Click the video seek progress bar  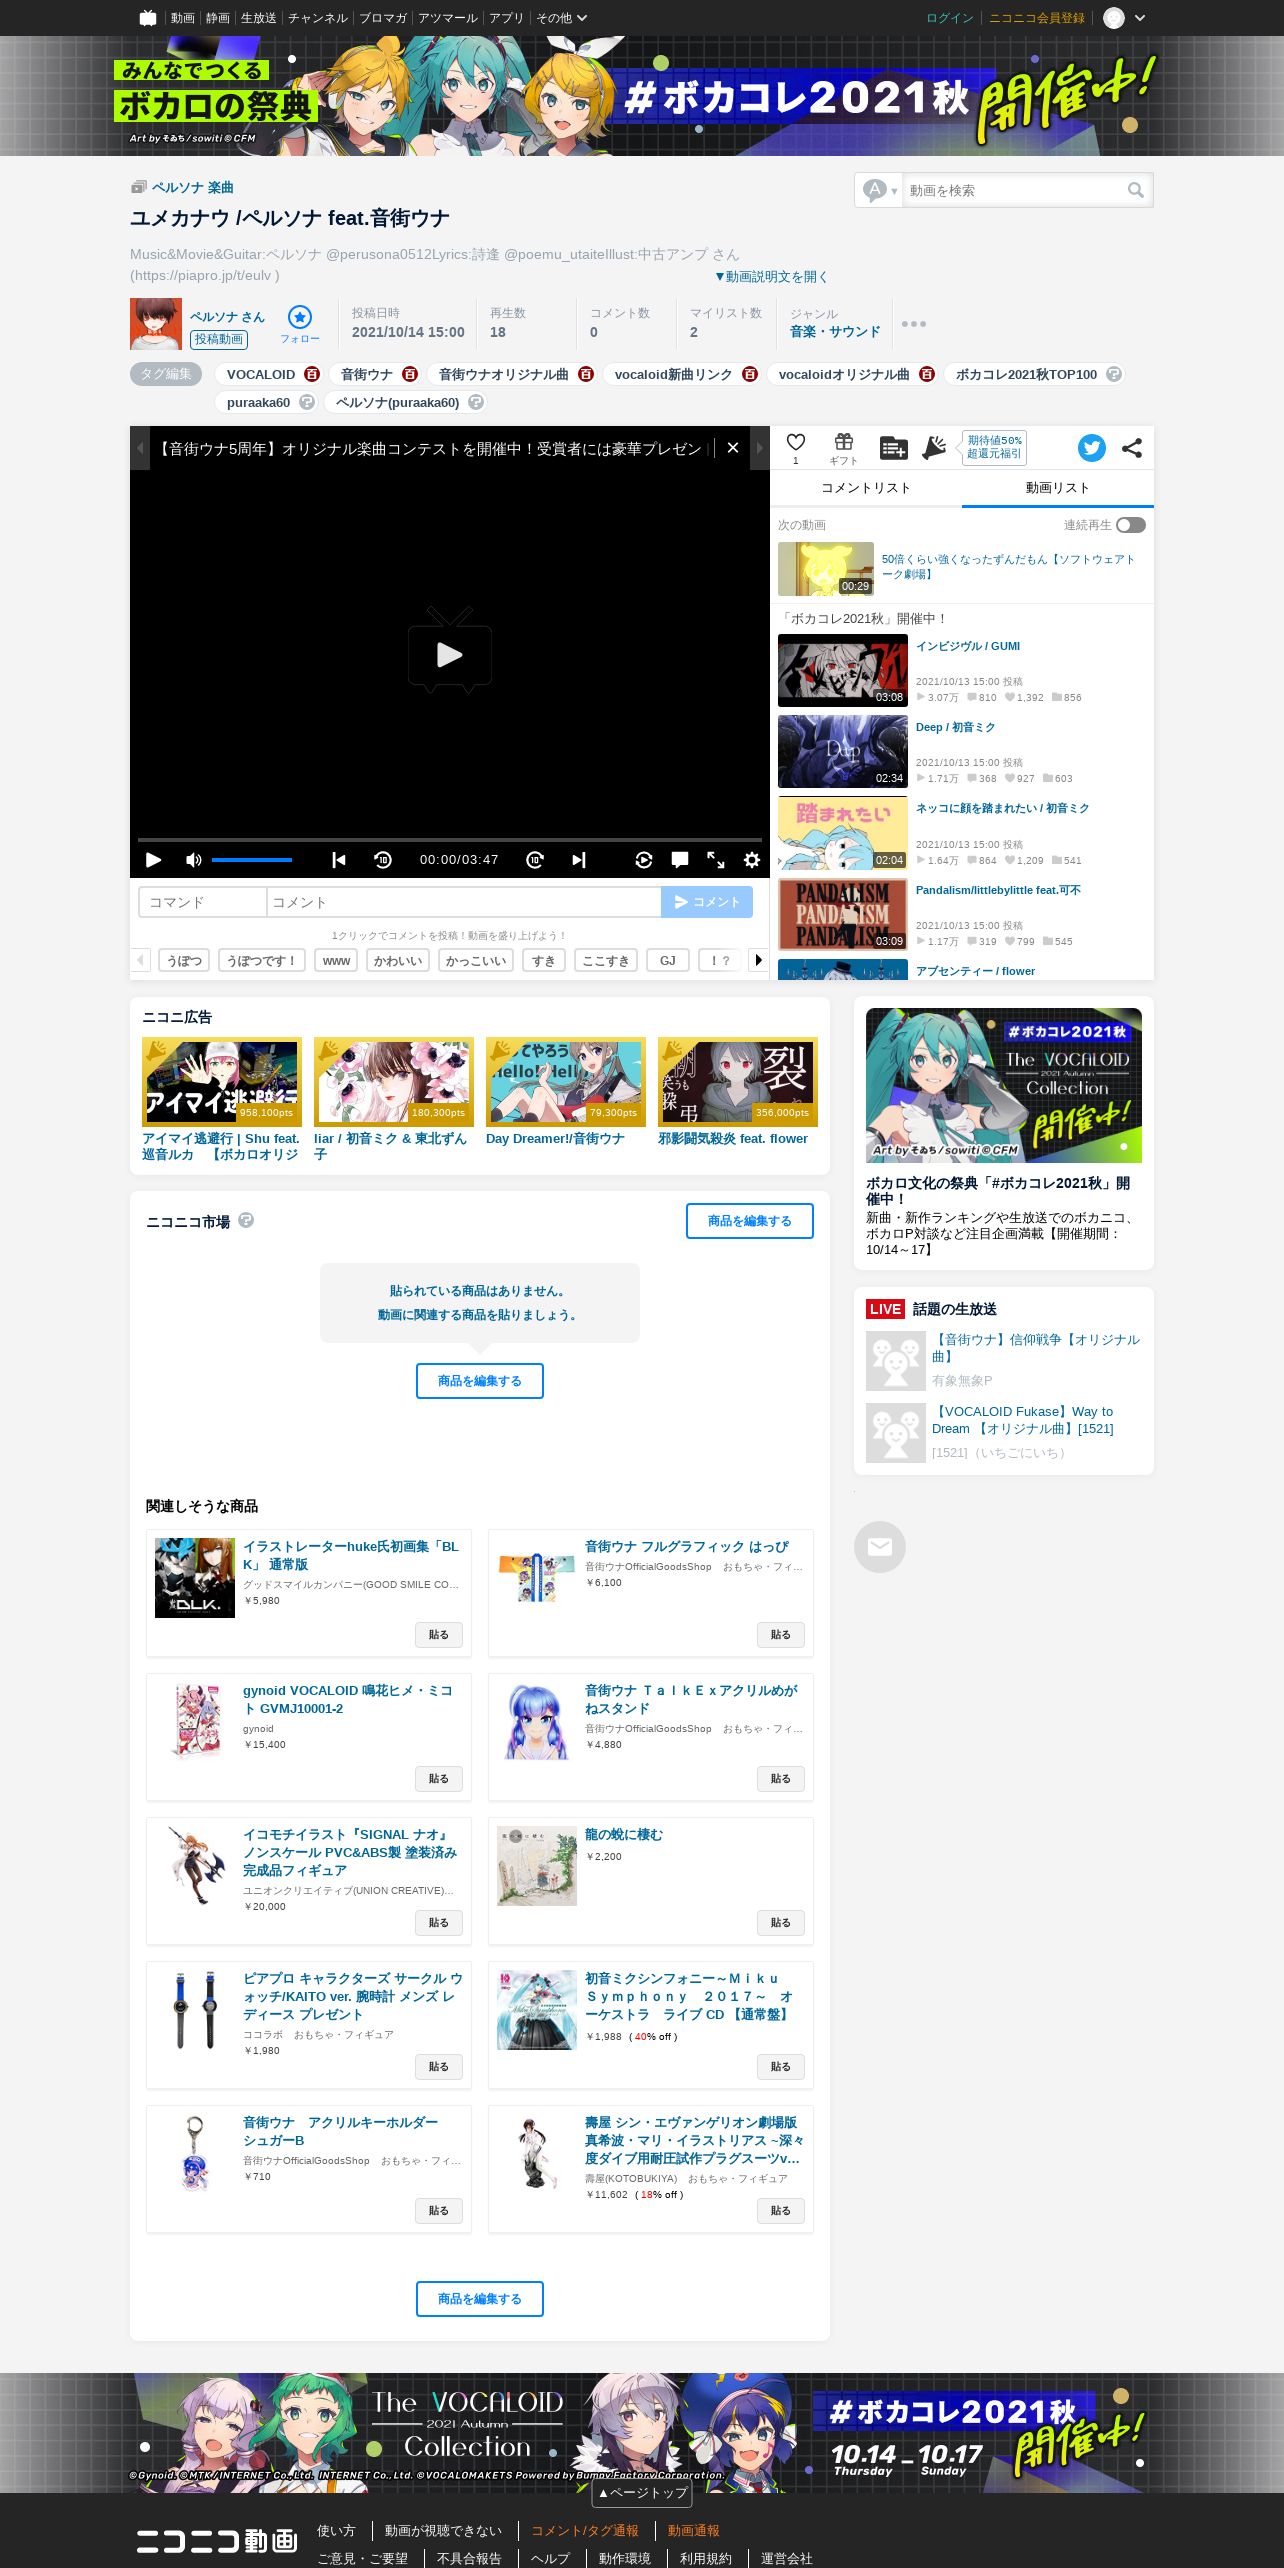(x=450, y=839)
